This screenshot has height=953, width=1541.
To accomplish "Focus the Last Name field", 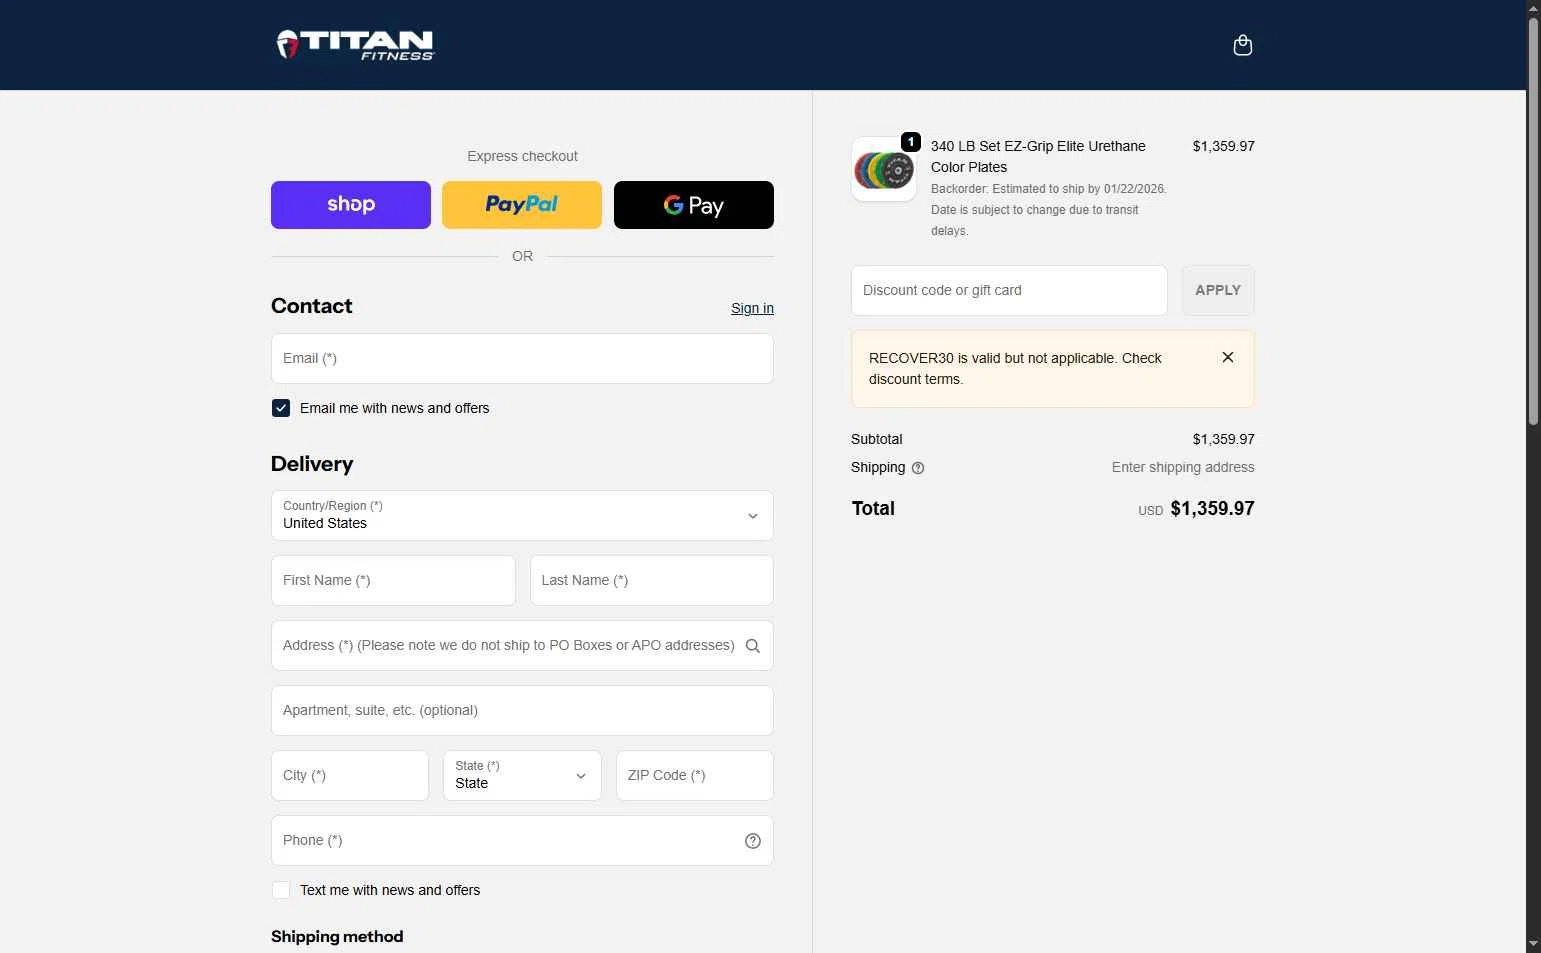I will (652, 581).
